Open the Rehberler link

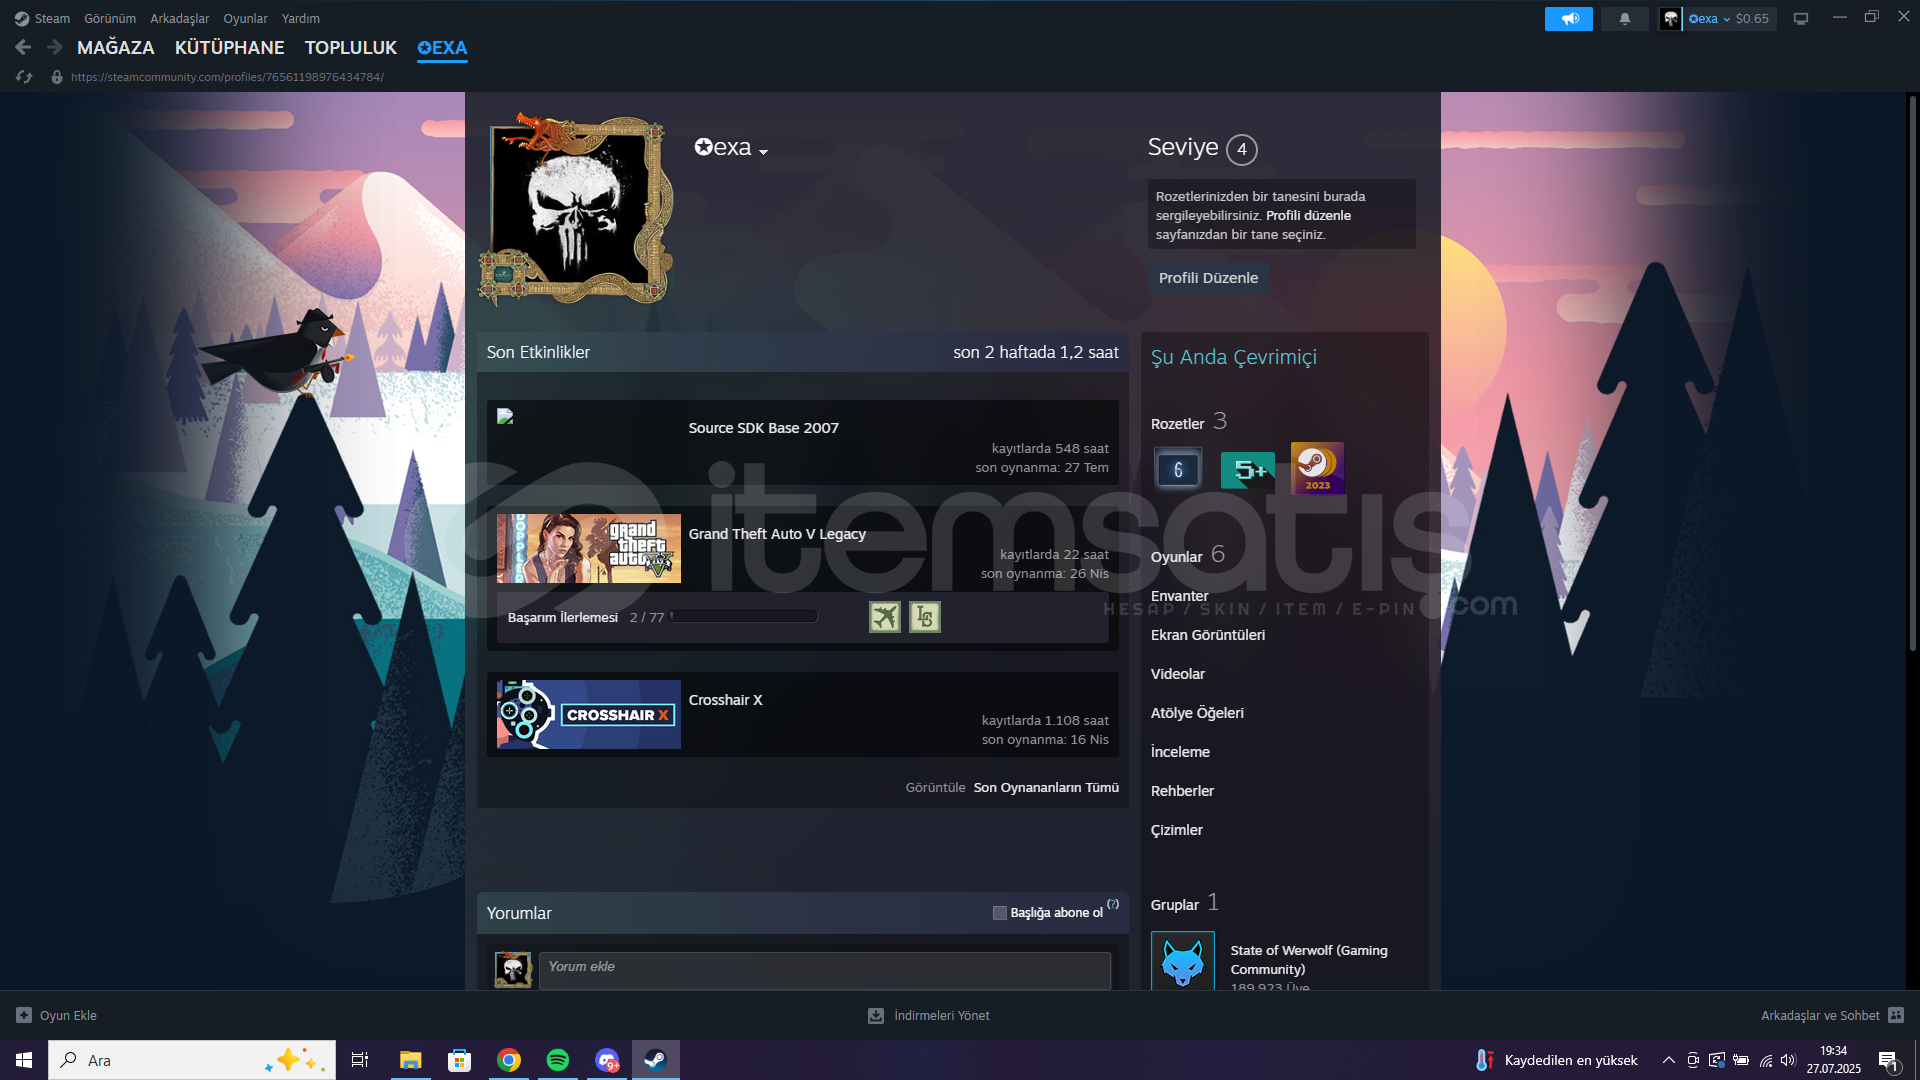pos(1182,791)
